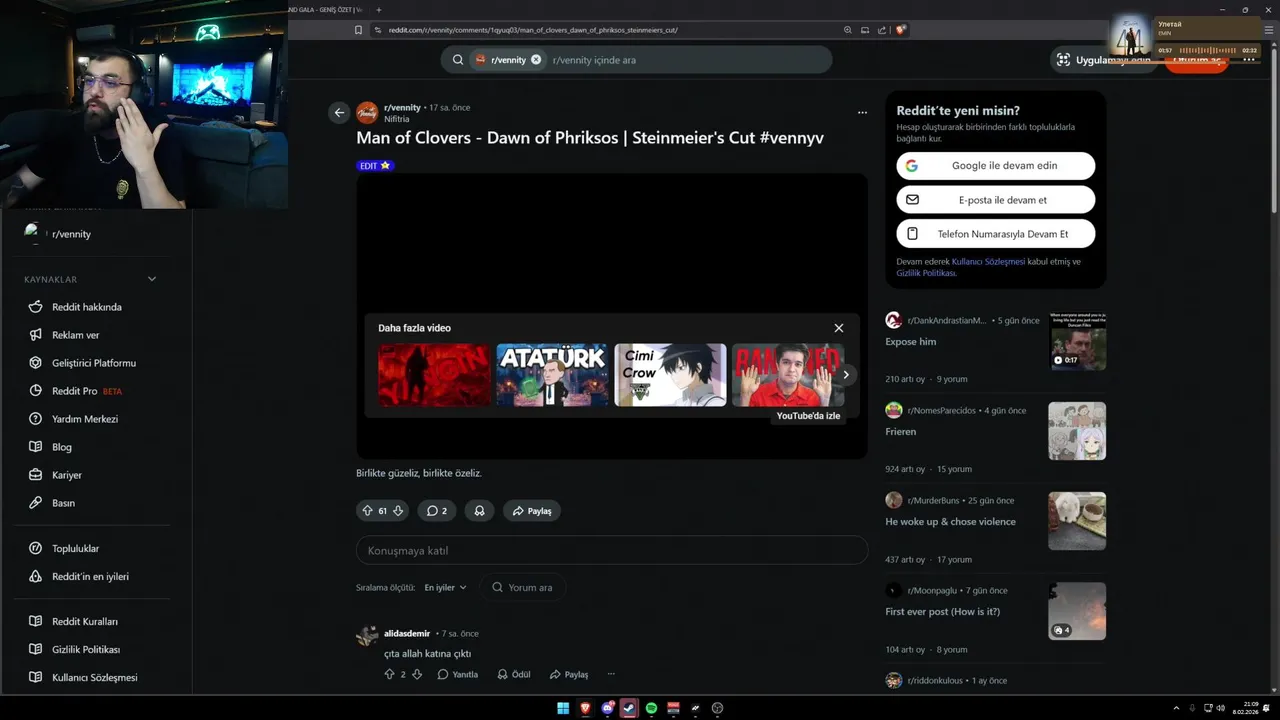Screen dimensions: 1280x720
Task: Click the browser bookmark icon in address bar
Action: (x=358, y=30)
